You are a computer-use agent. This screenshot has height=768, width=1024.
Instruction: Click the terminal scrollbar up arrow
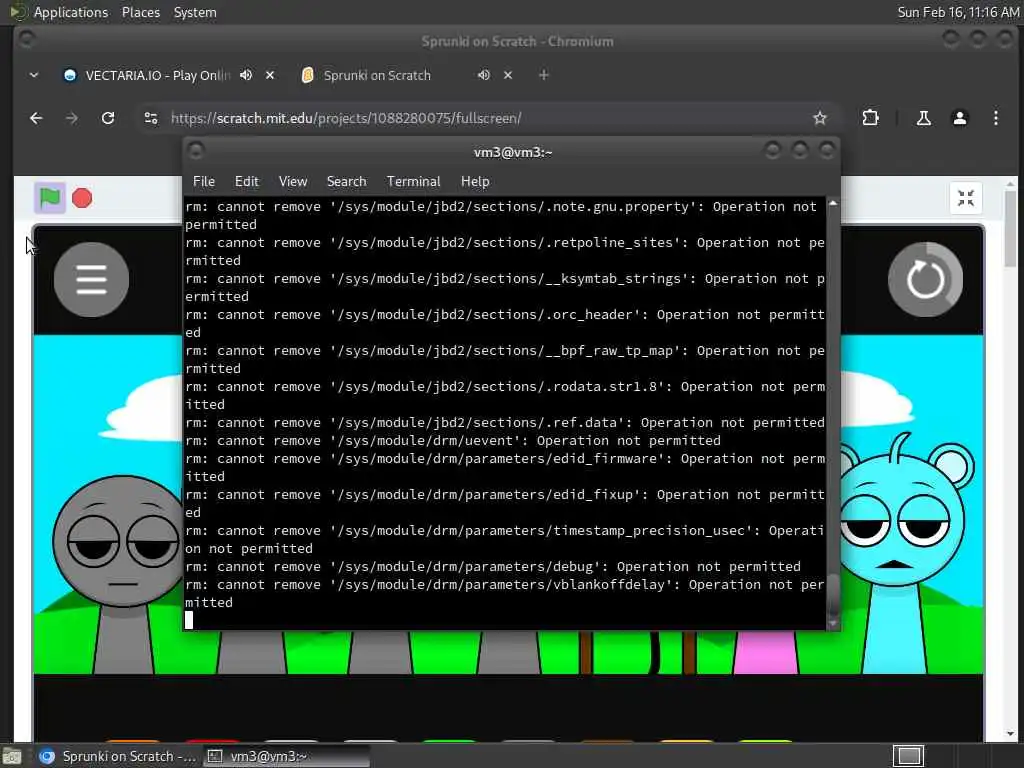tap(833, 204)
